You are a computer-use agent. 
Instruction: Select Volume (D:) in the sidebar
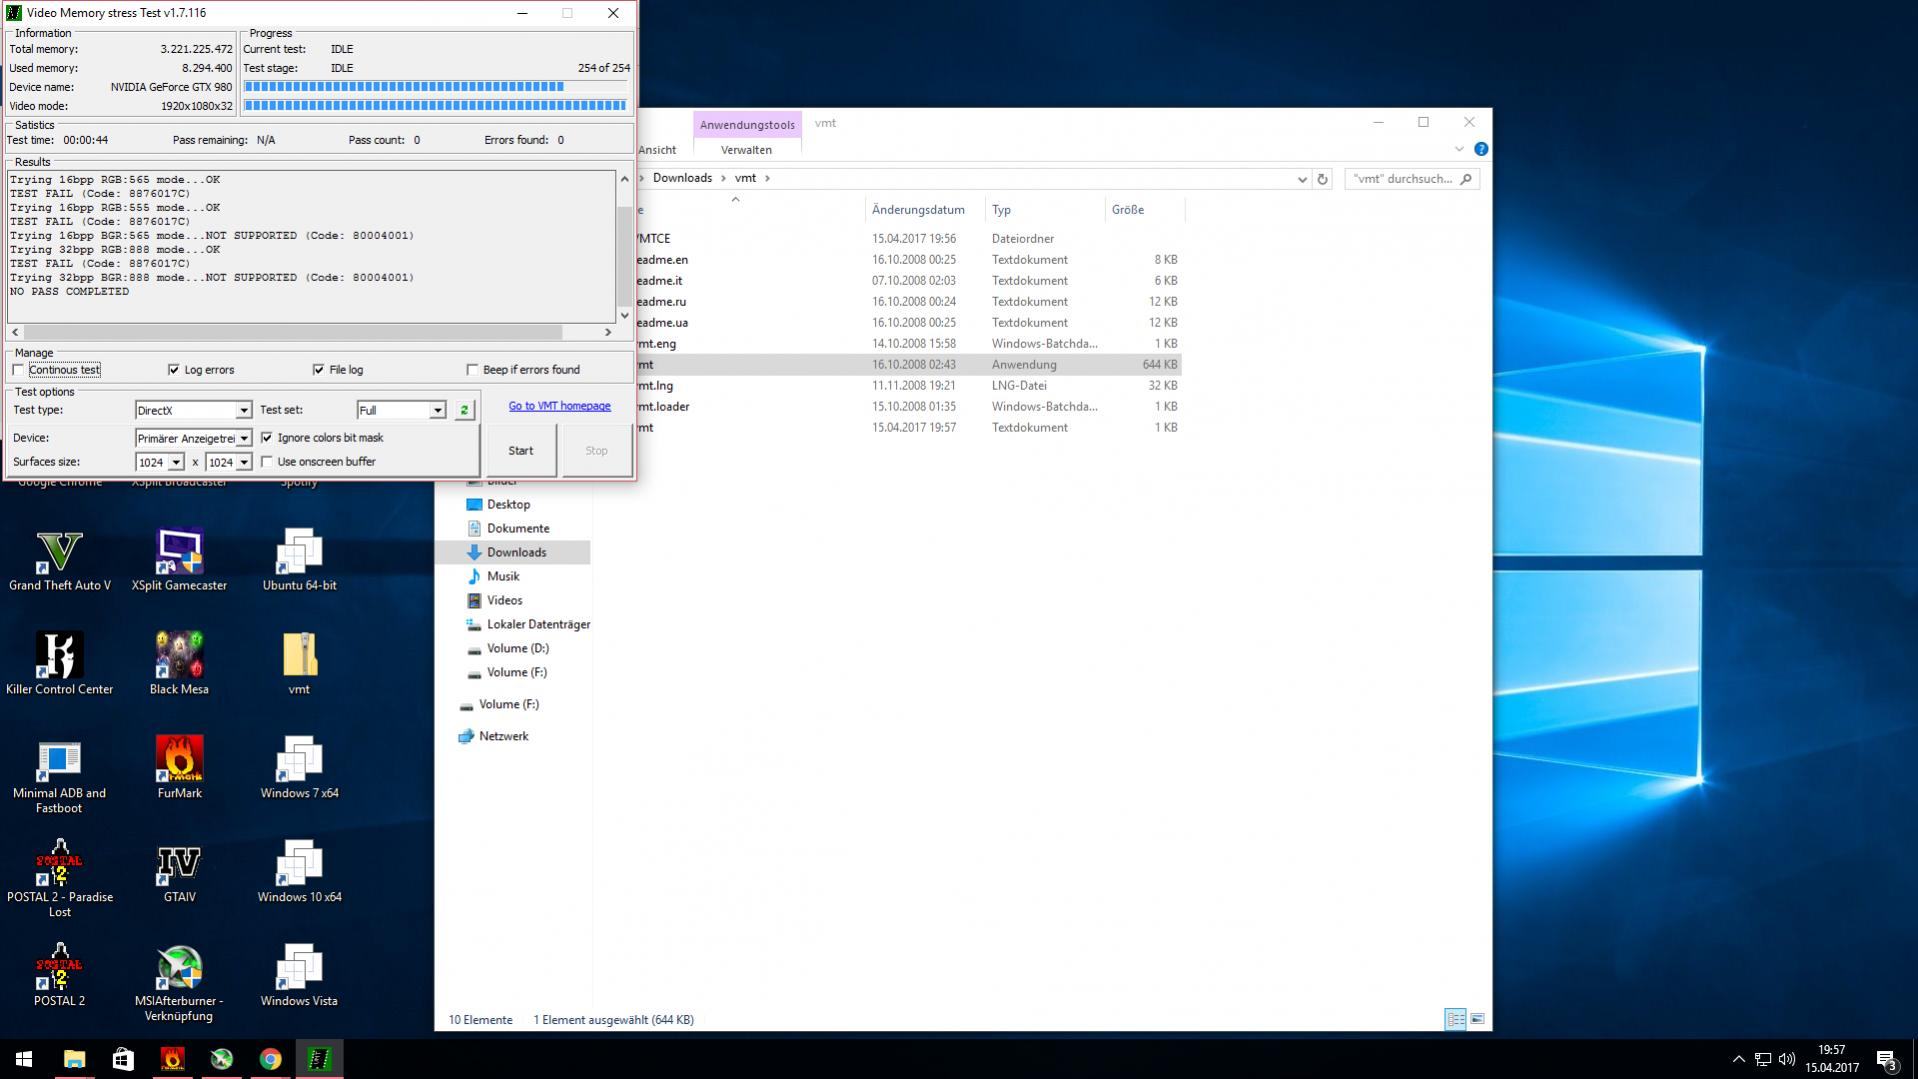point(517,648)
